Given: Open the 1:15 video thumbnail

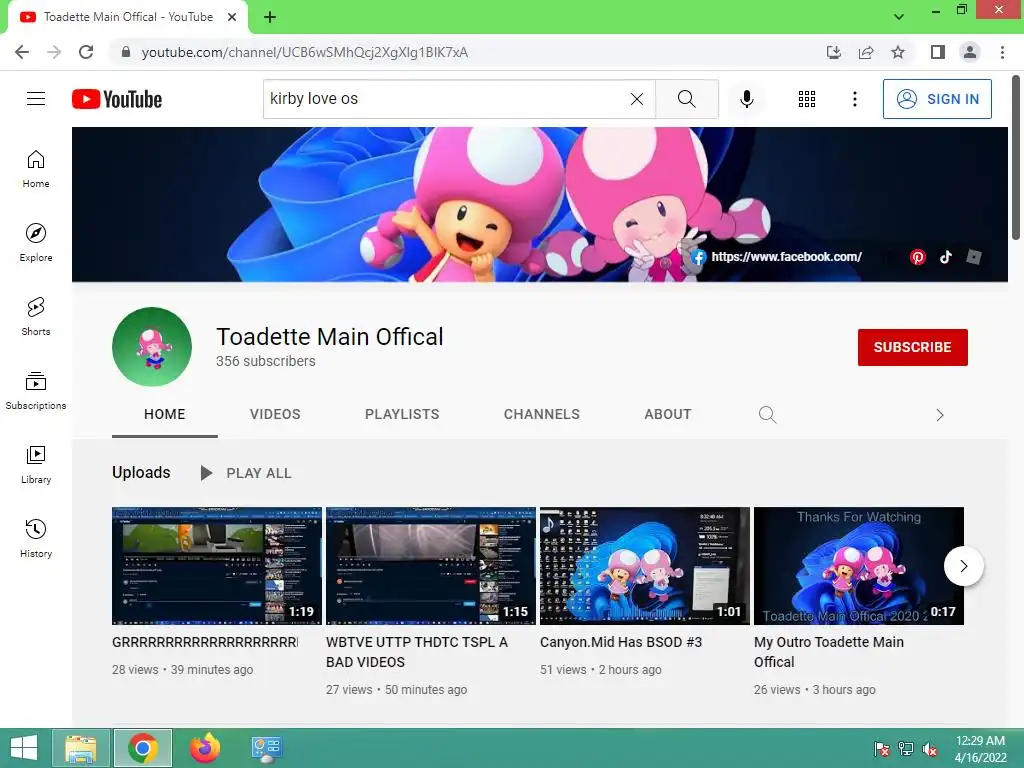Looking at the screenshot, I should 431,566.
